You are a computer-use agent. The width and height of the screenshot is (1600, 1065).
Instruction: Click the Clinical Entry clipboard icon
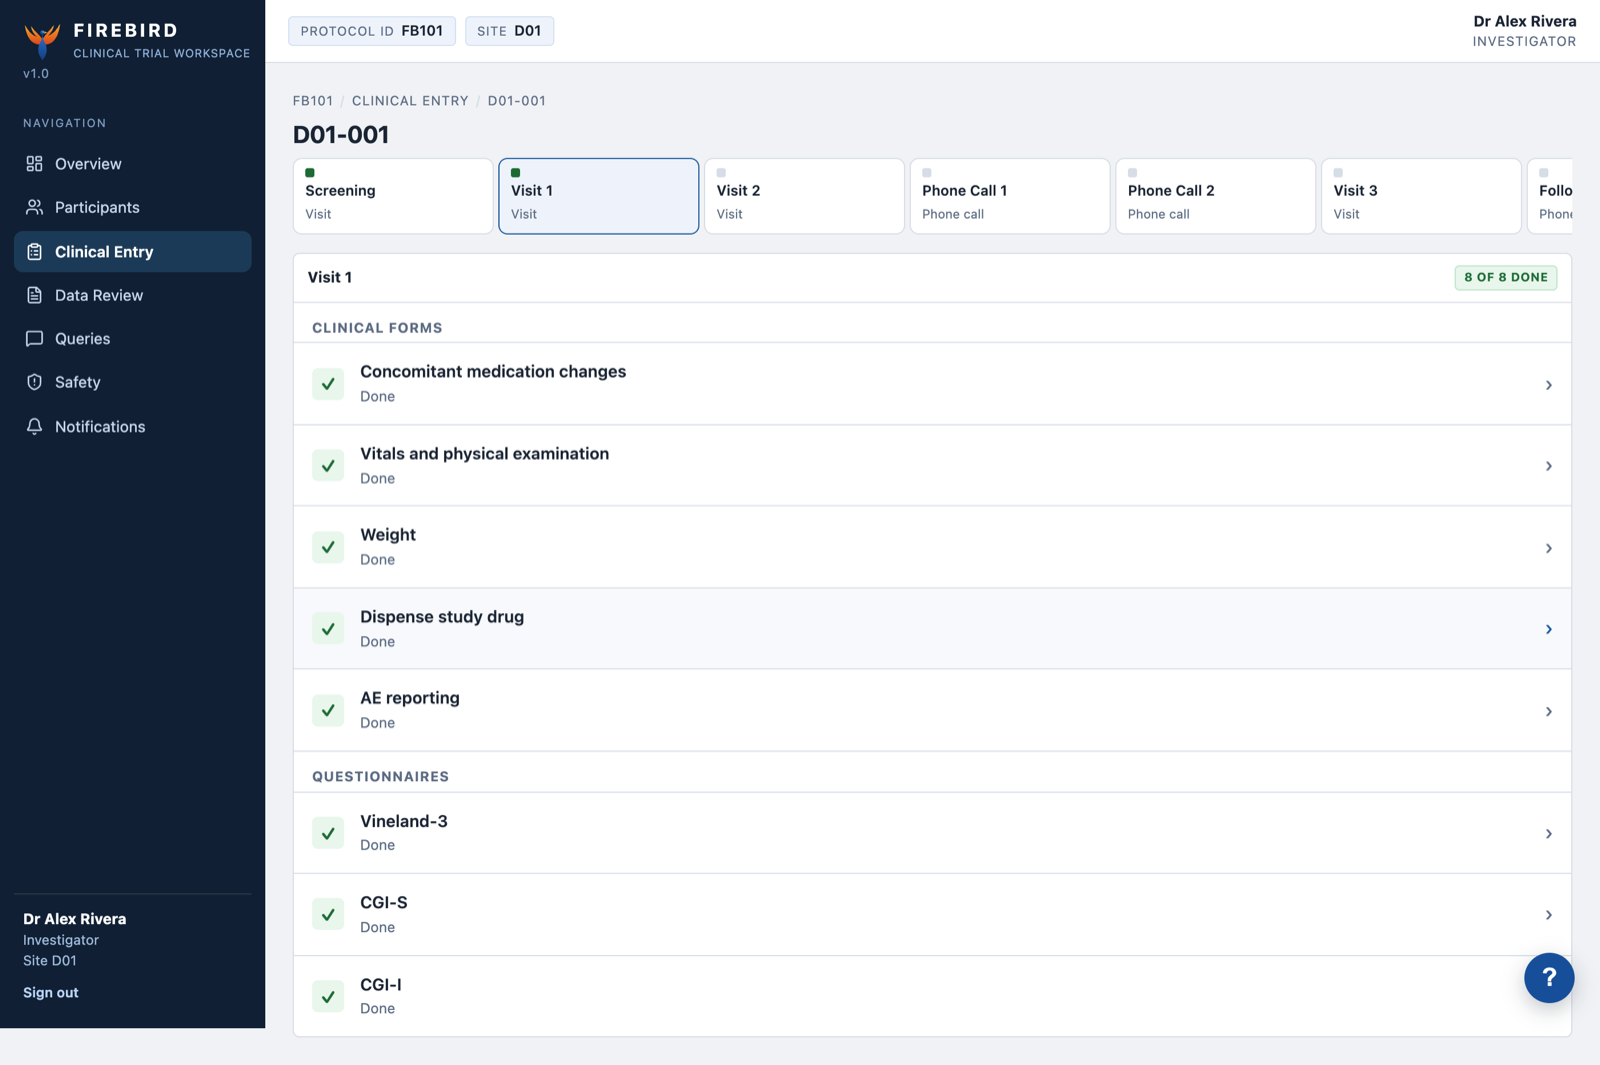pos(34,252)
